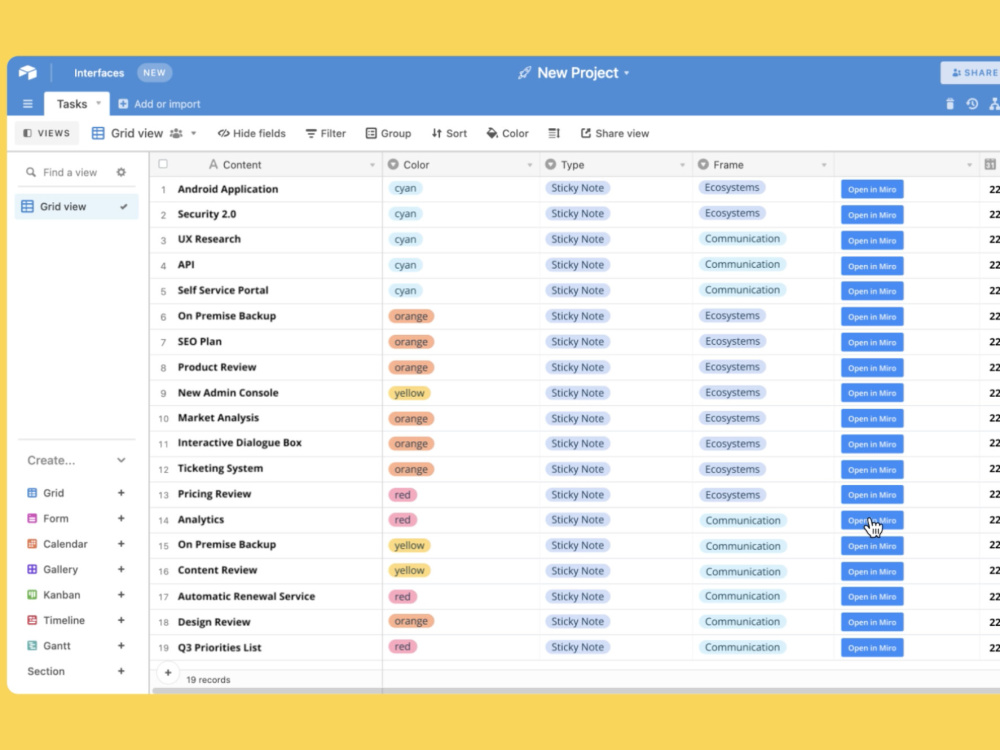Screen dimensions: 1000x750
Task: Select the Ticketing System cell
Action: pos(267,469)
